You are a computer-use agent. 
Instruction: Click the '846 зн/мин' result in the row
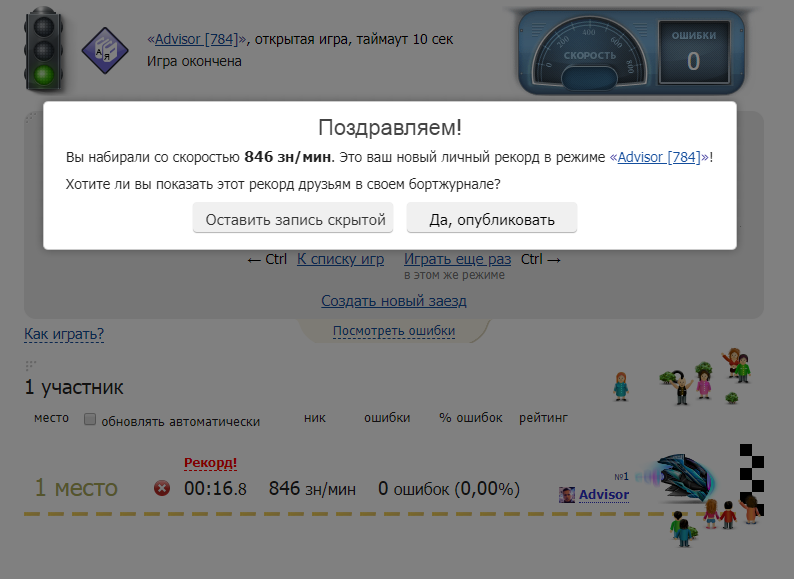[312, 489]
